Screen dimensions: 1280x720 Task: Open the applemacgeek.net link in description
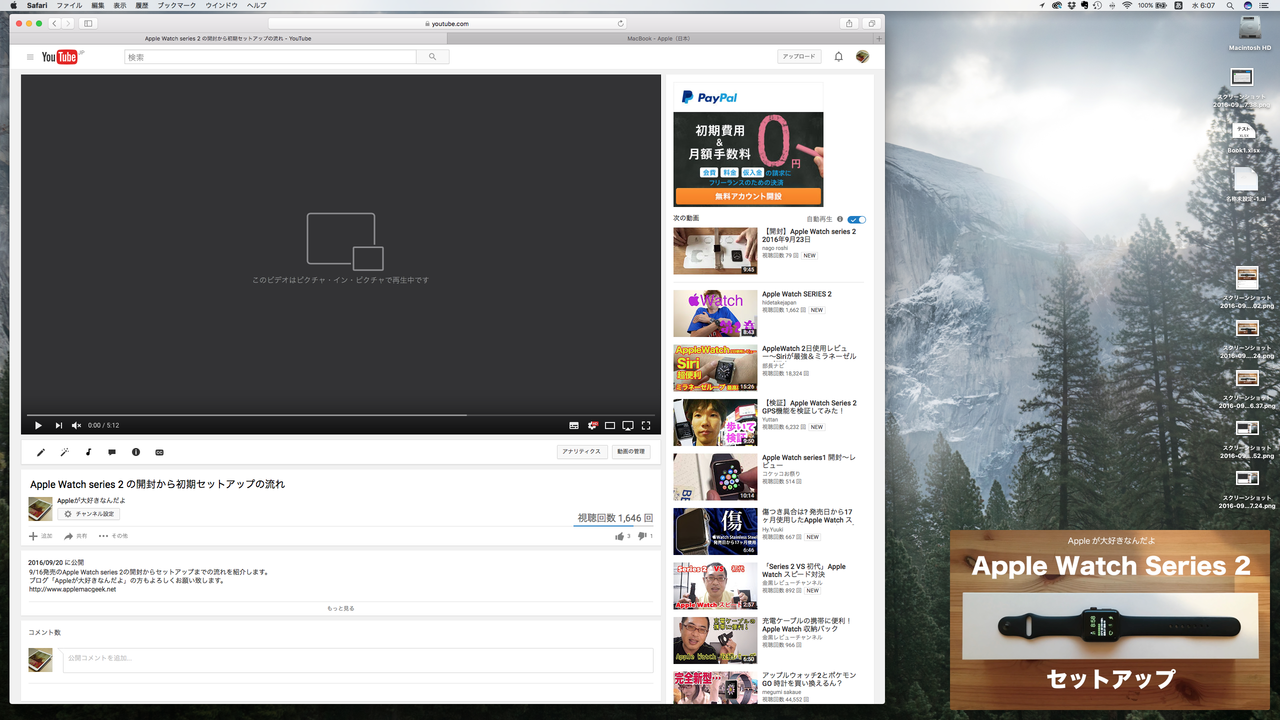pos(72,589)
